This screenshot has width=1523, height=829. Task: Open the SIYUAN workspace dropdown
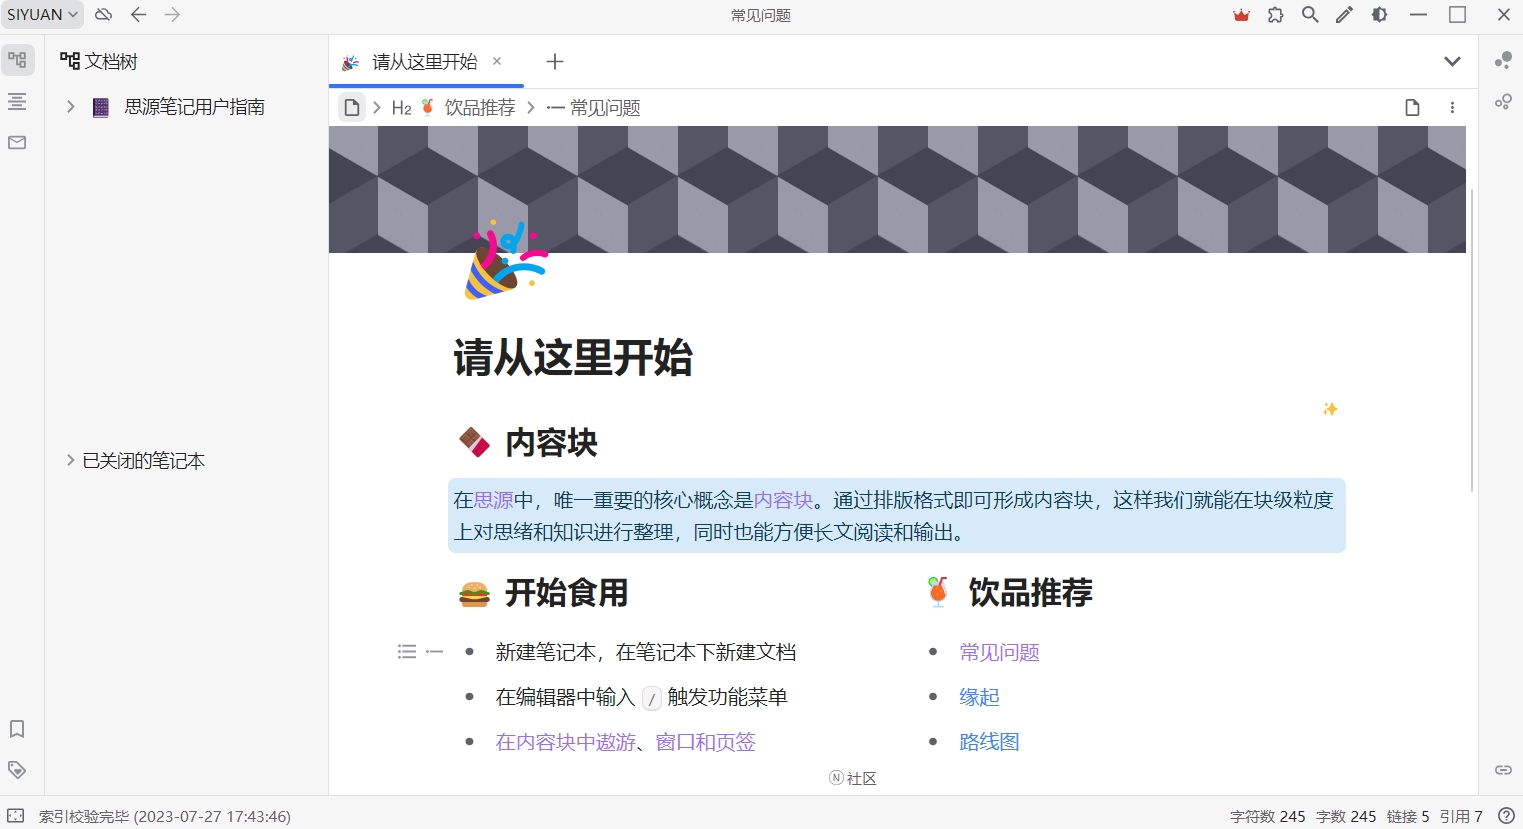(41, 14)
